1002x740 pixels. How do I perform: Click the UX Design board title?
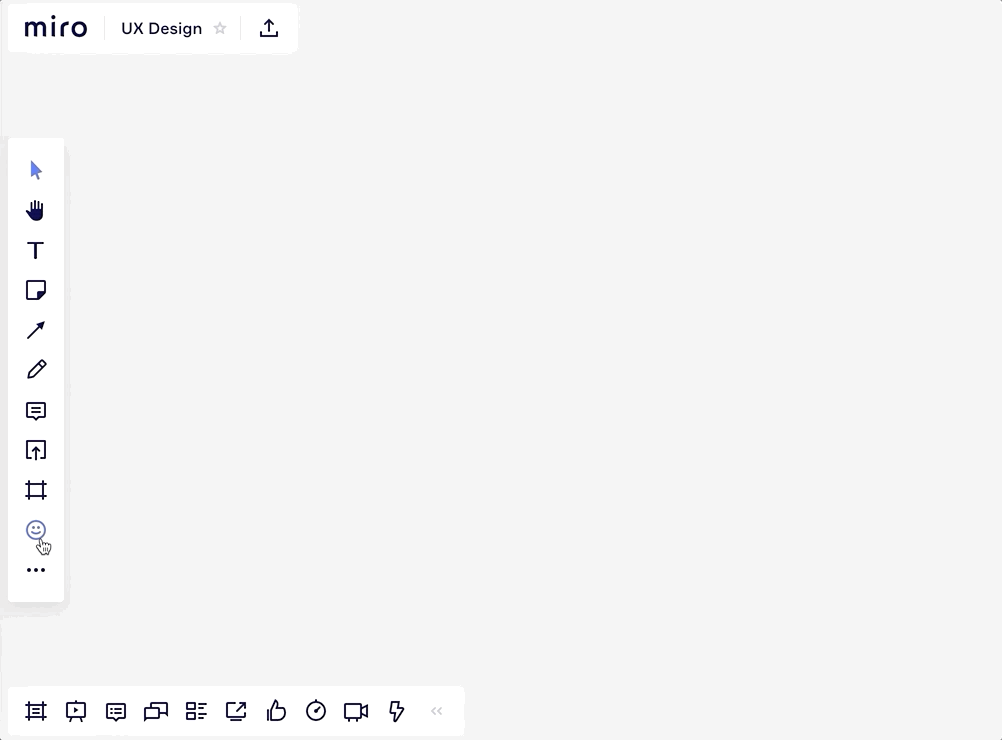click(x=161, y=29)
